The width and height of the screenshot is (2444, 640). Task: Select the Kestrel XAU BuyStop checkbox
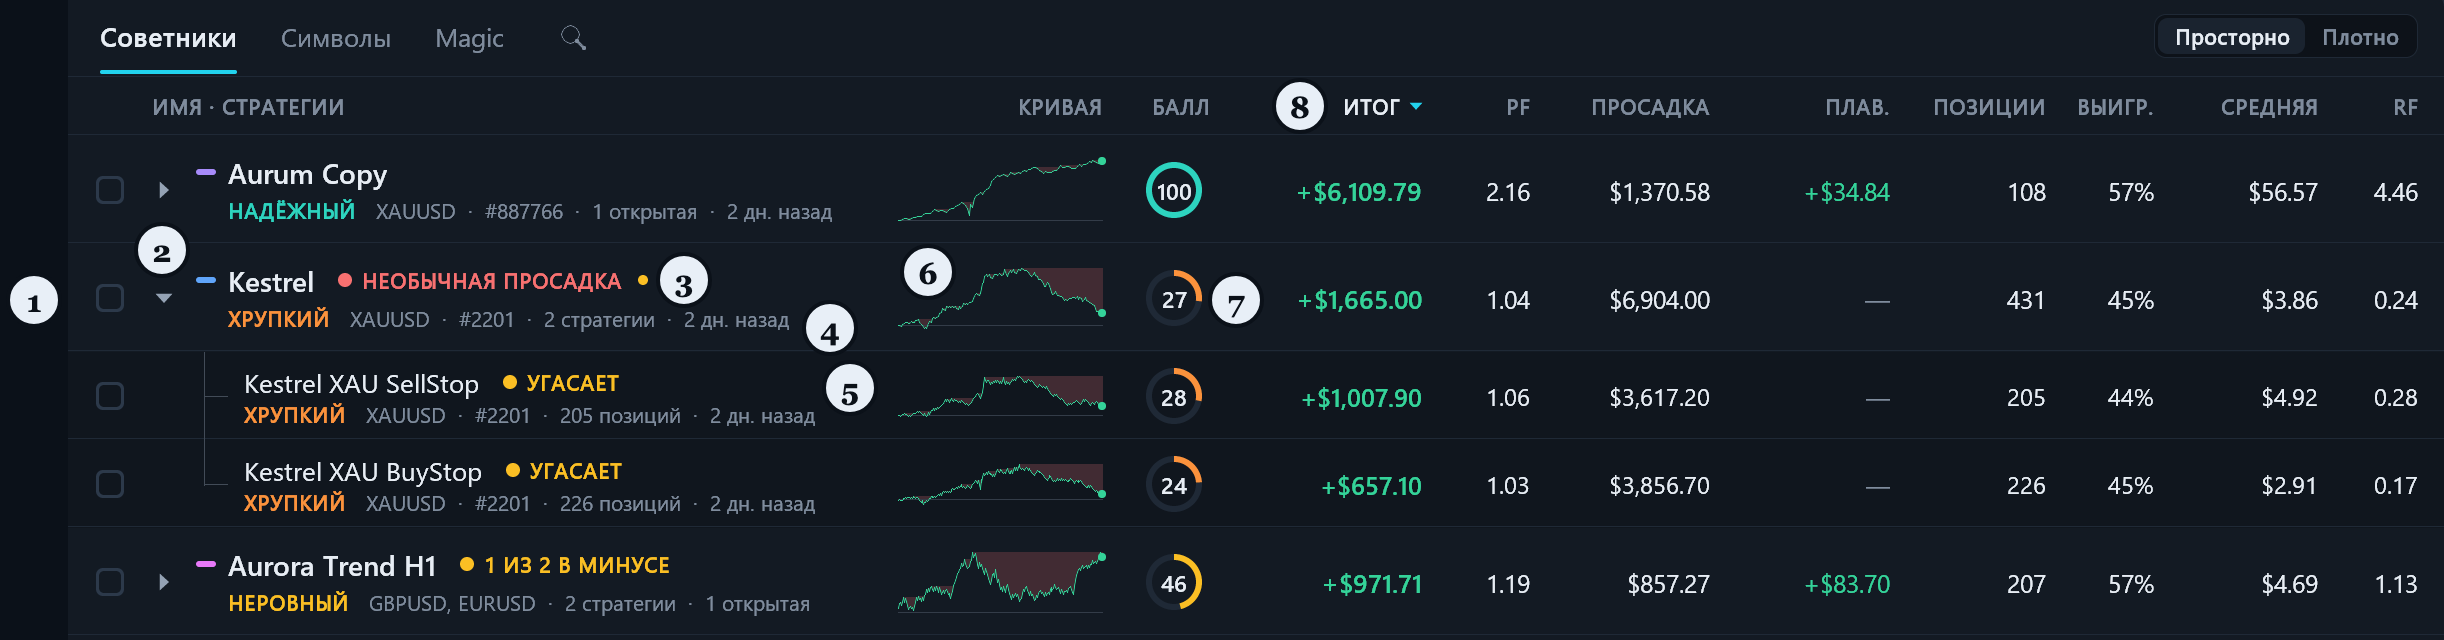(x=110, y=484)
